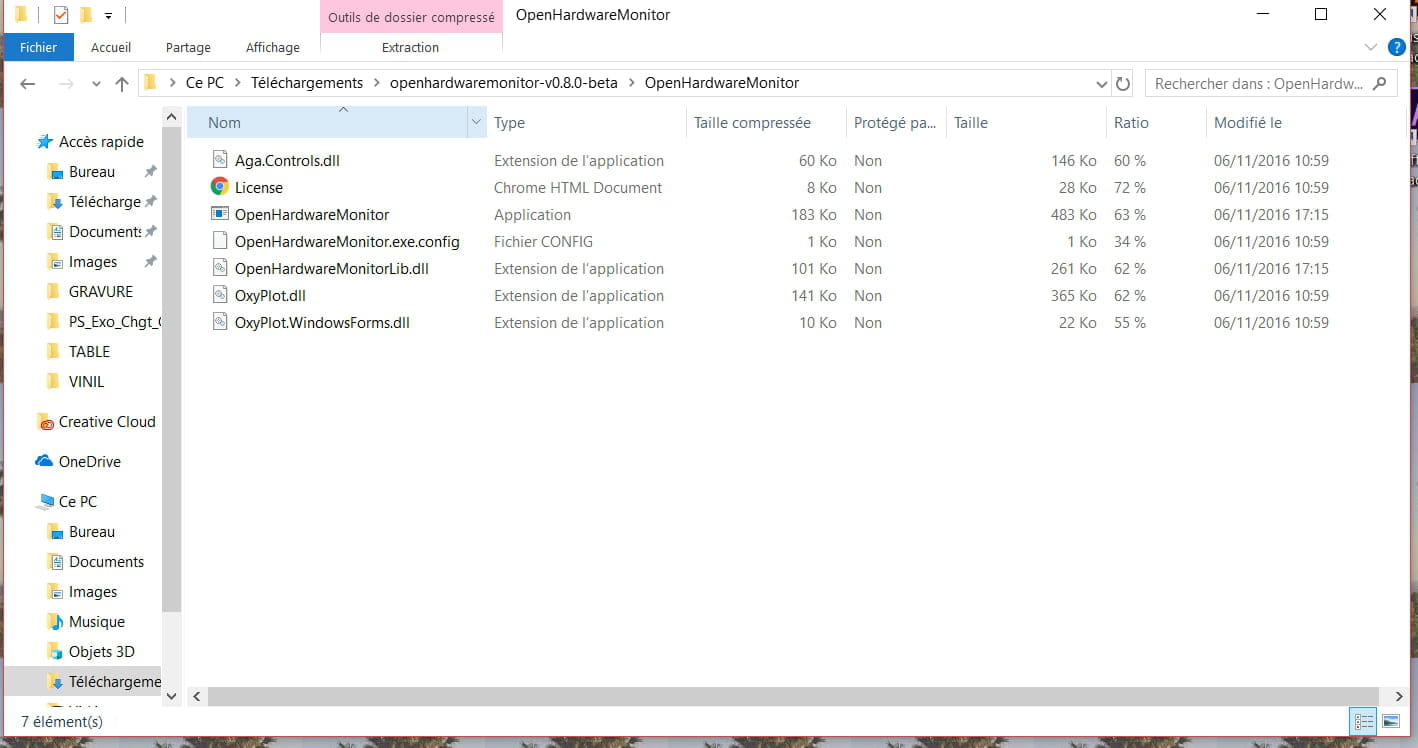The height and width of the screenshot is (748, 1418).
Task: Expand the ribbon with the chevron
Action: 1371,47
